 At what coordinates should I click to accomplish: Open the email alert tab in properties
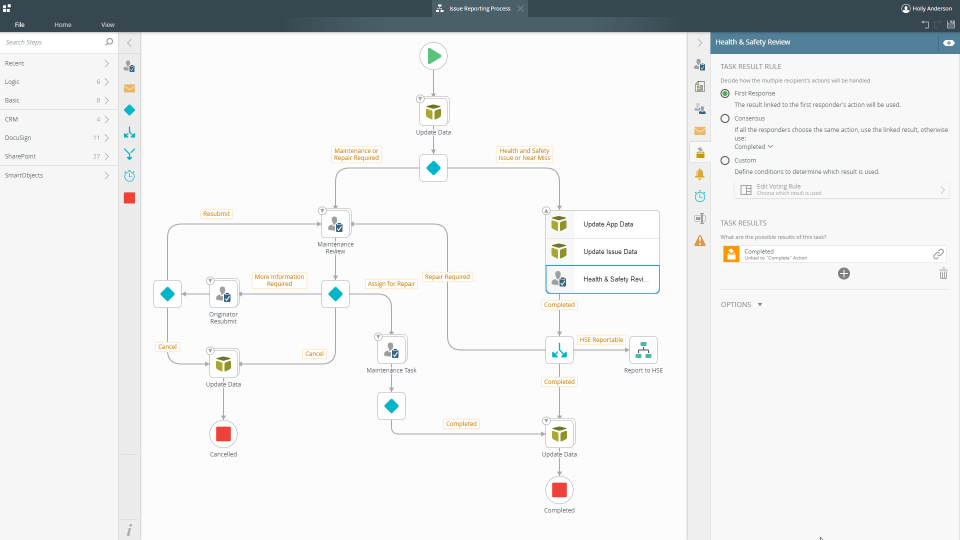pyautogui.click(x=700, y=130)
